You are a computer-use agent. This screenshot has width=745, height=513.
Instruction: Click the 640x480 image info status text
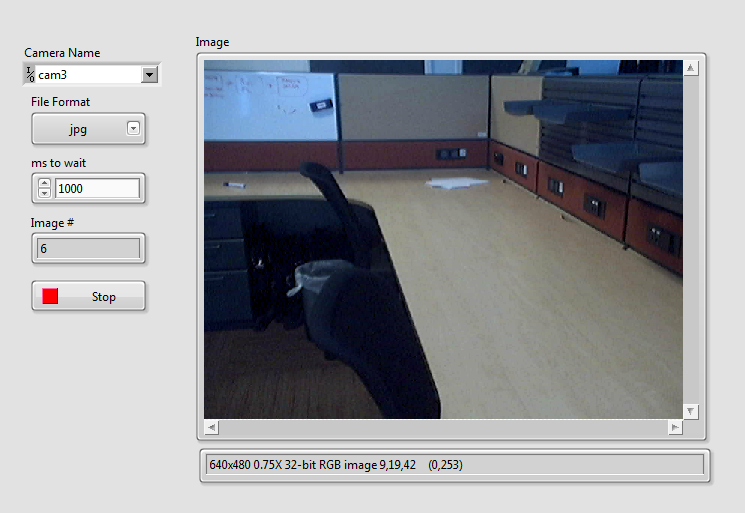tap(335, 465)
